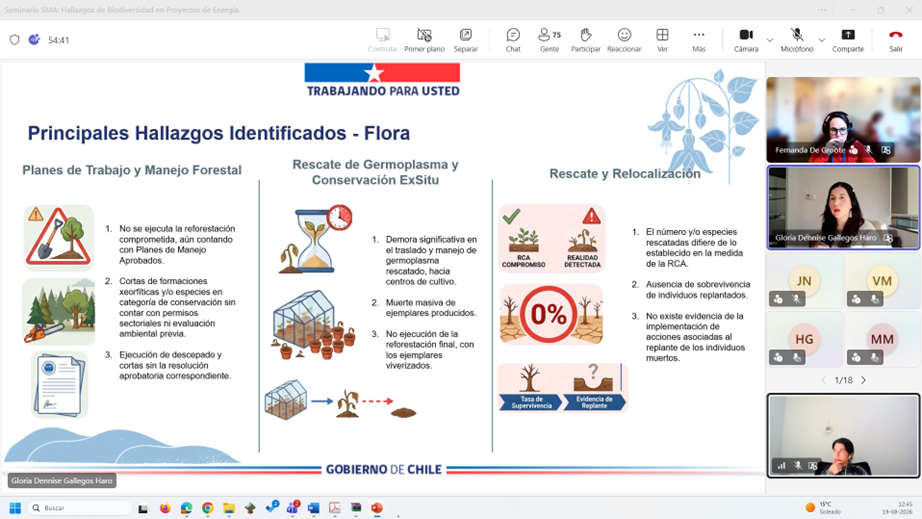Click the recording indicator icon beside timer
This screenshot has width=922, height=519.
tap(34, 39)
